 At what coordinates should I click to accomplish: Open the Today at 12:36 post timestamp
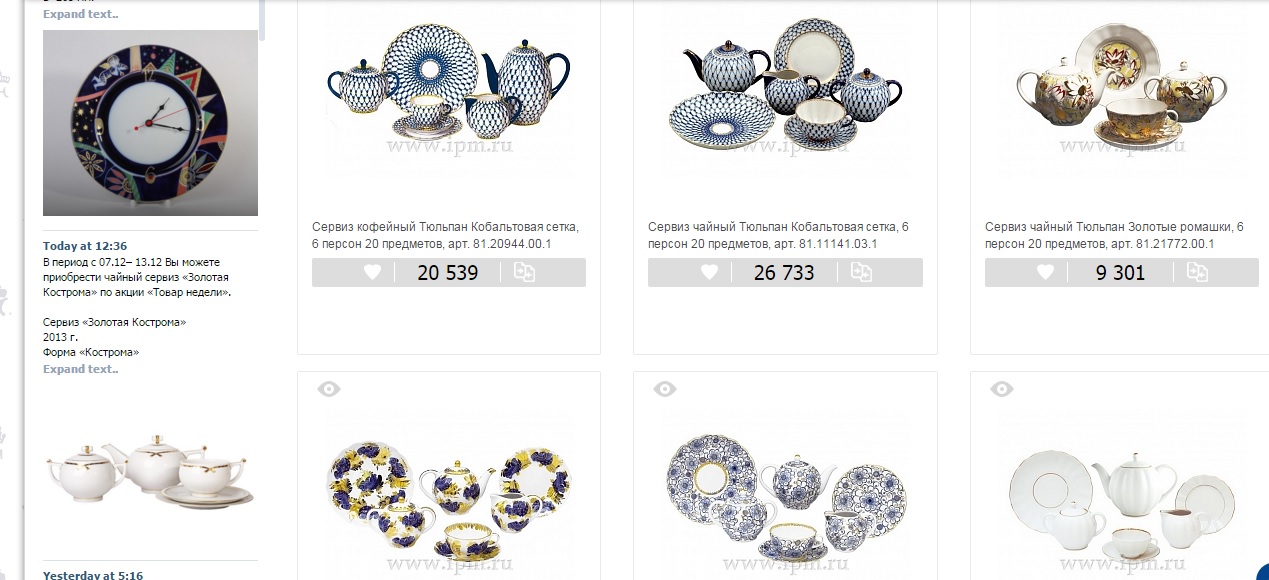click(85, 246)
